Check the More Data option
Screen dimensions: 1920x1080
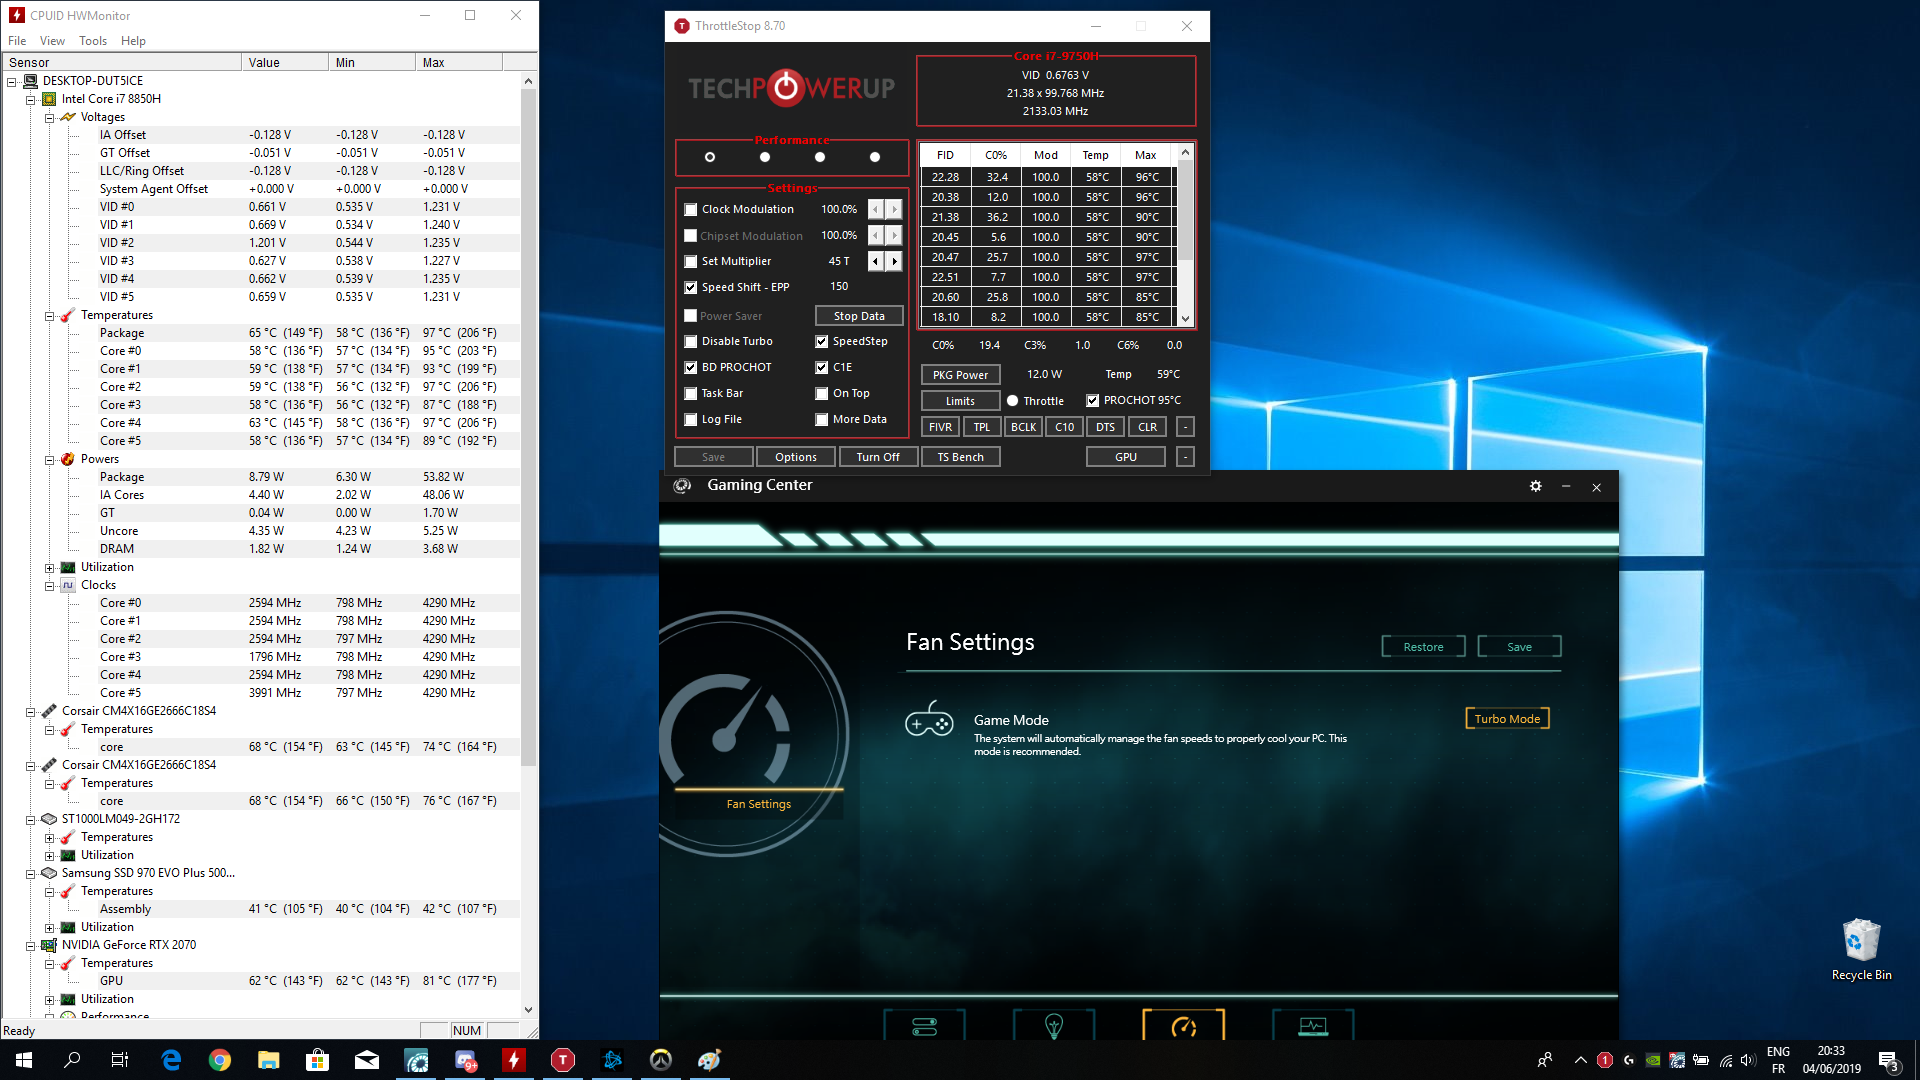822,420
